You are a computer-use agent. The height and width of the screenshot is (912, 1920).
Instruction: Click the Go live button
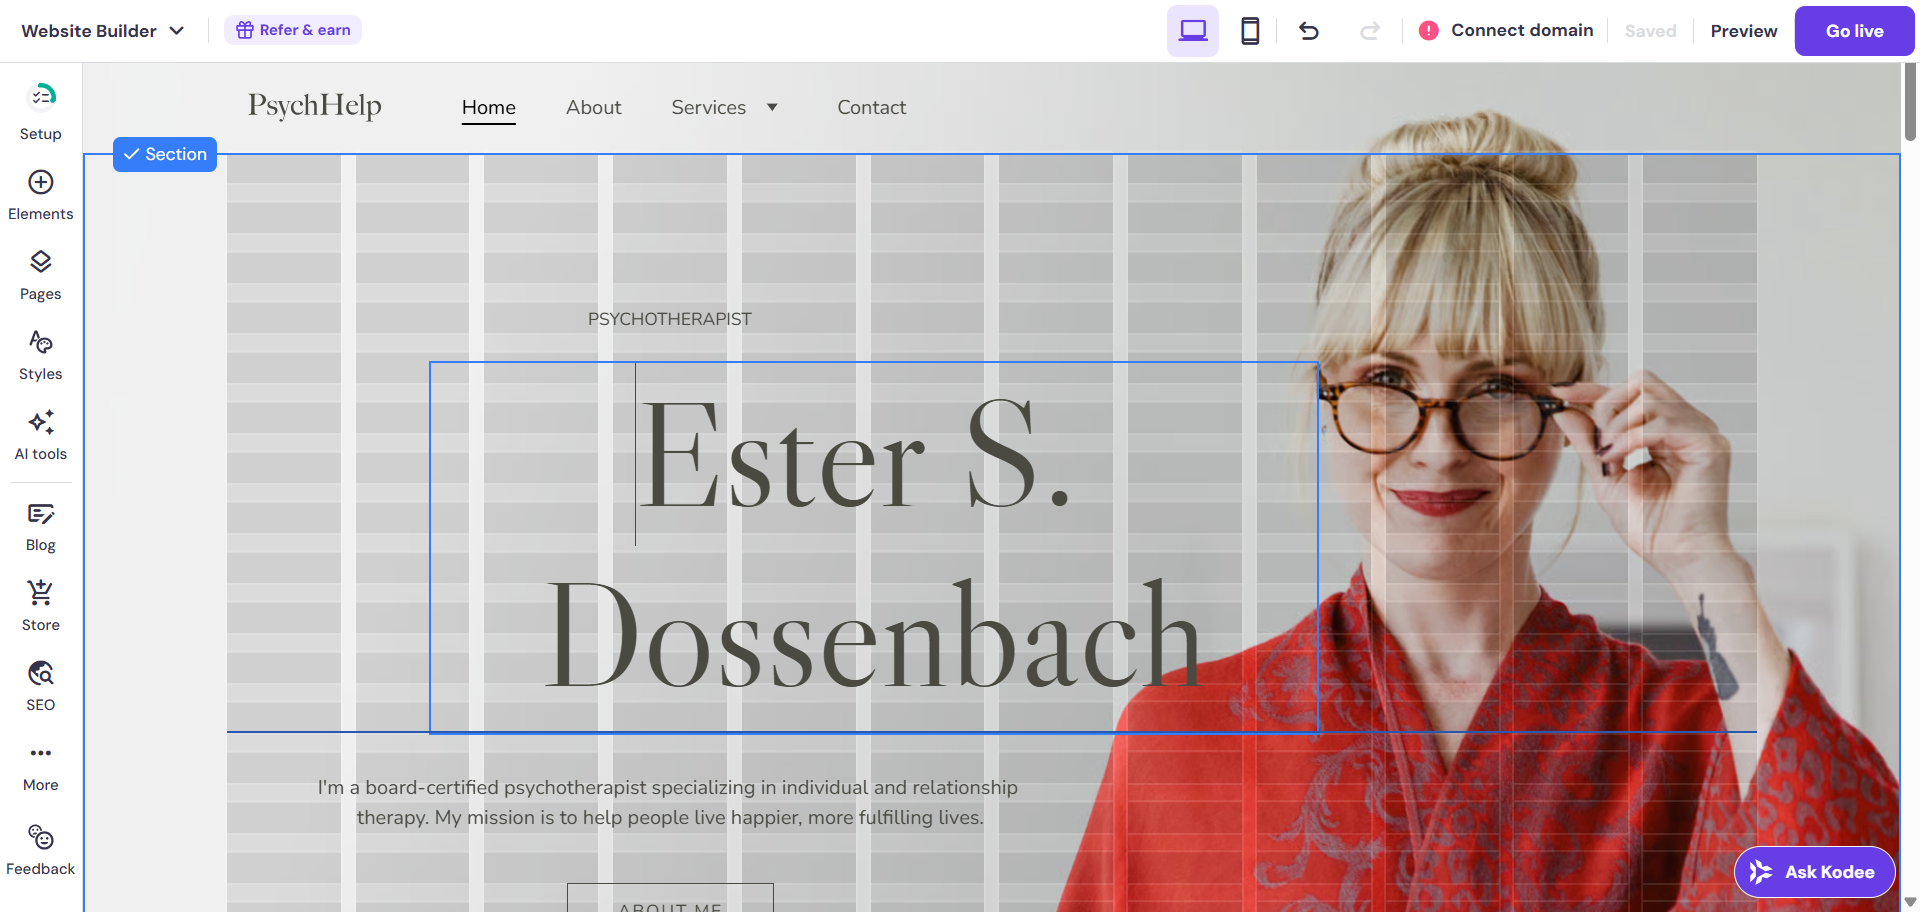coord(1855,31)
